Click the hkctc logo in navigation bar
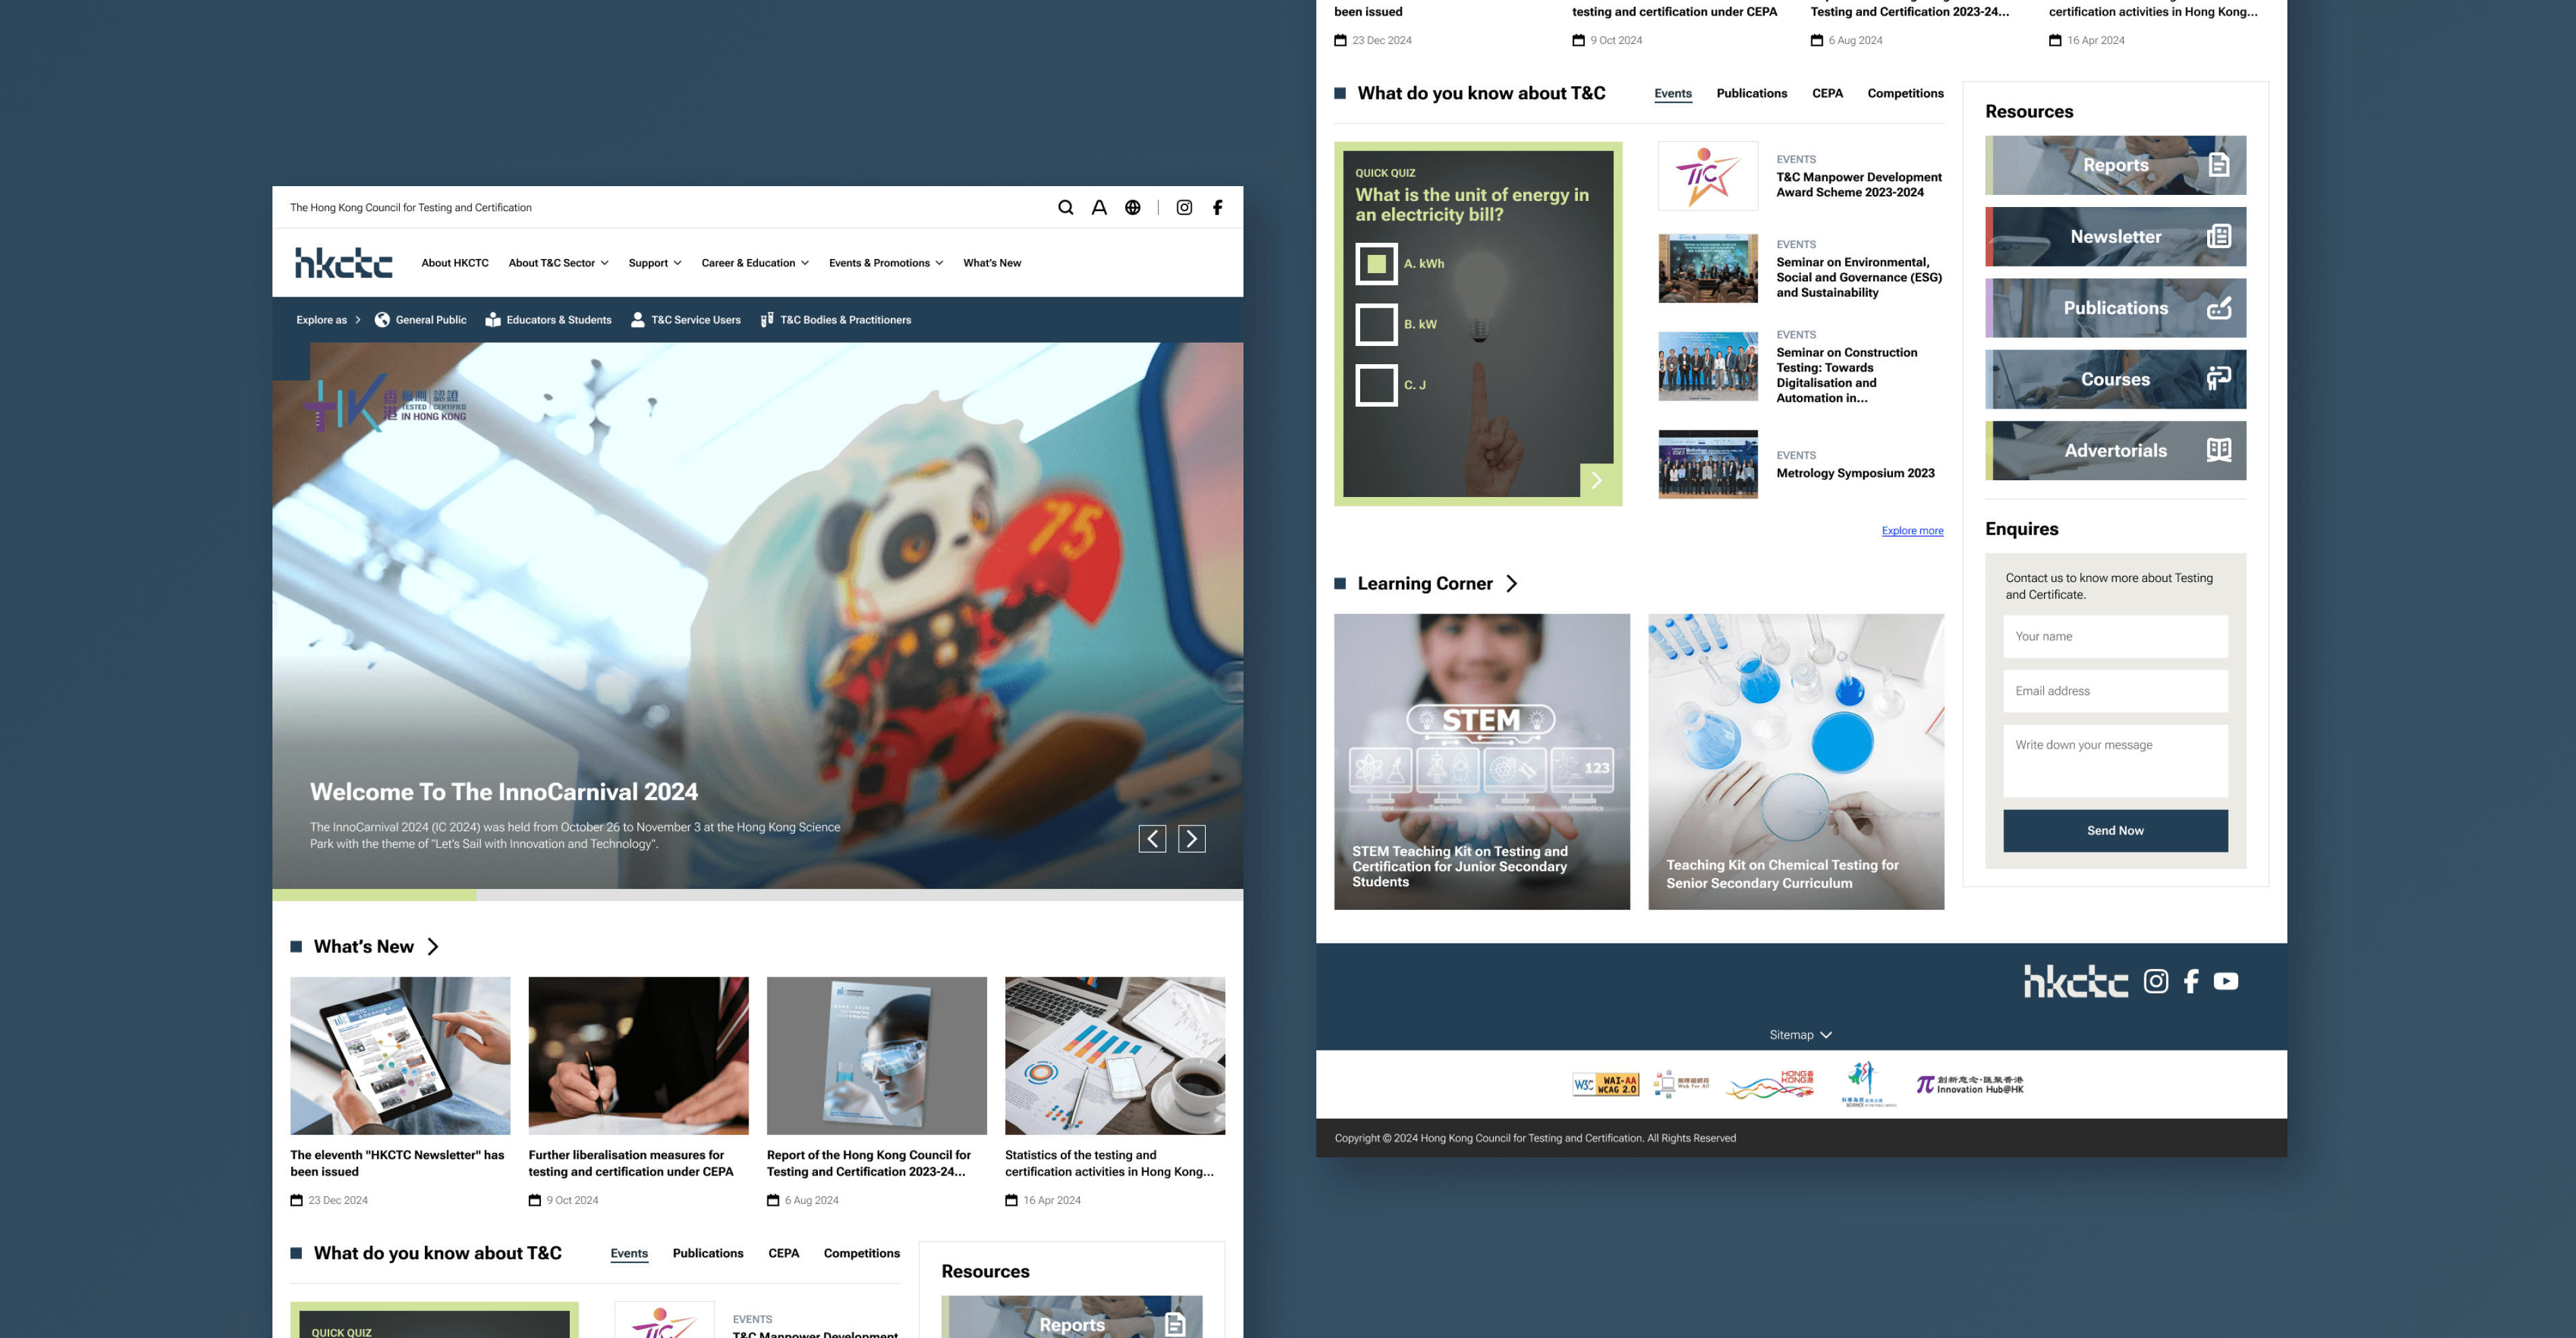The height and width of the screenshot is (1338, 2576). coord(343,263)
